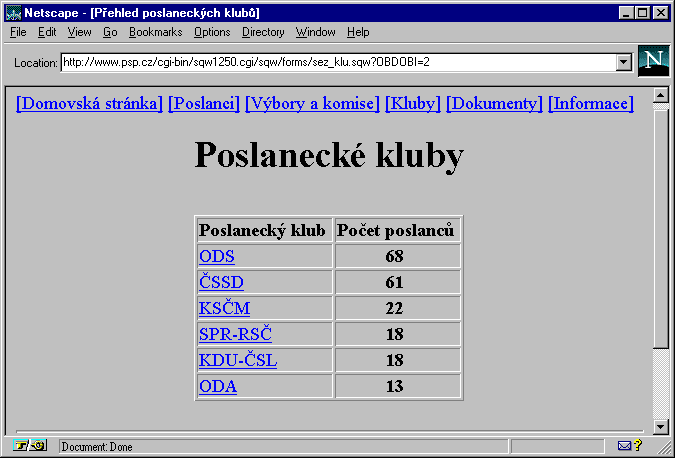Click the value 13 in ODA row
Image resolution: width=675 pixels, height=458 pixels.
click(x=394, y=386)
